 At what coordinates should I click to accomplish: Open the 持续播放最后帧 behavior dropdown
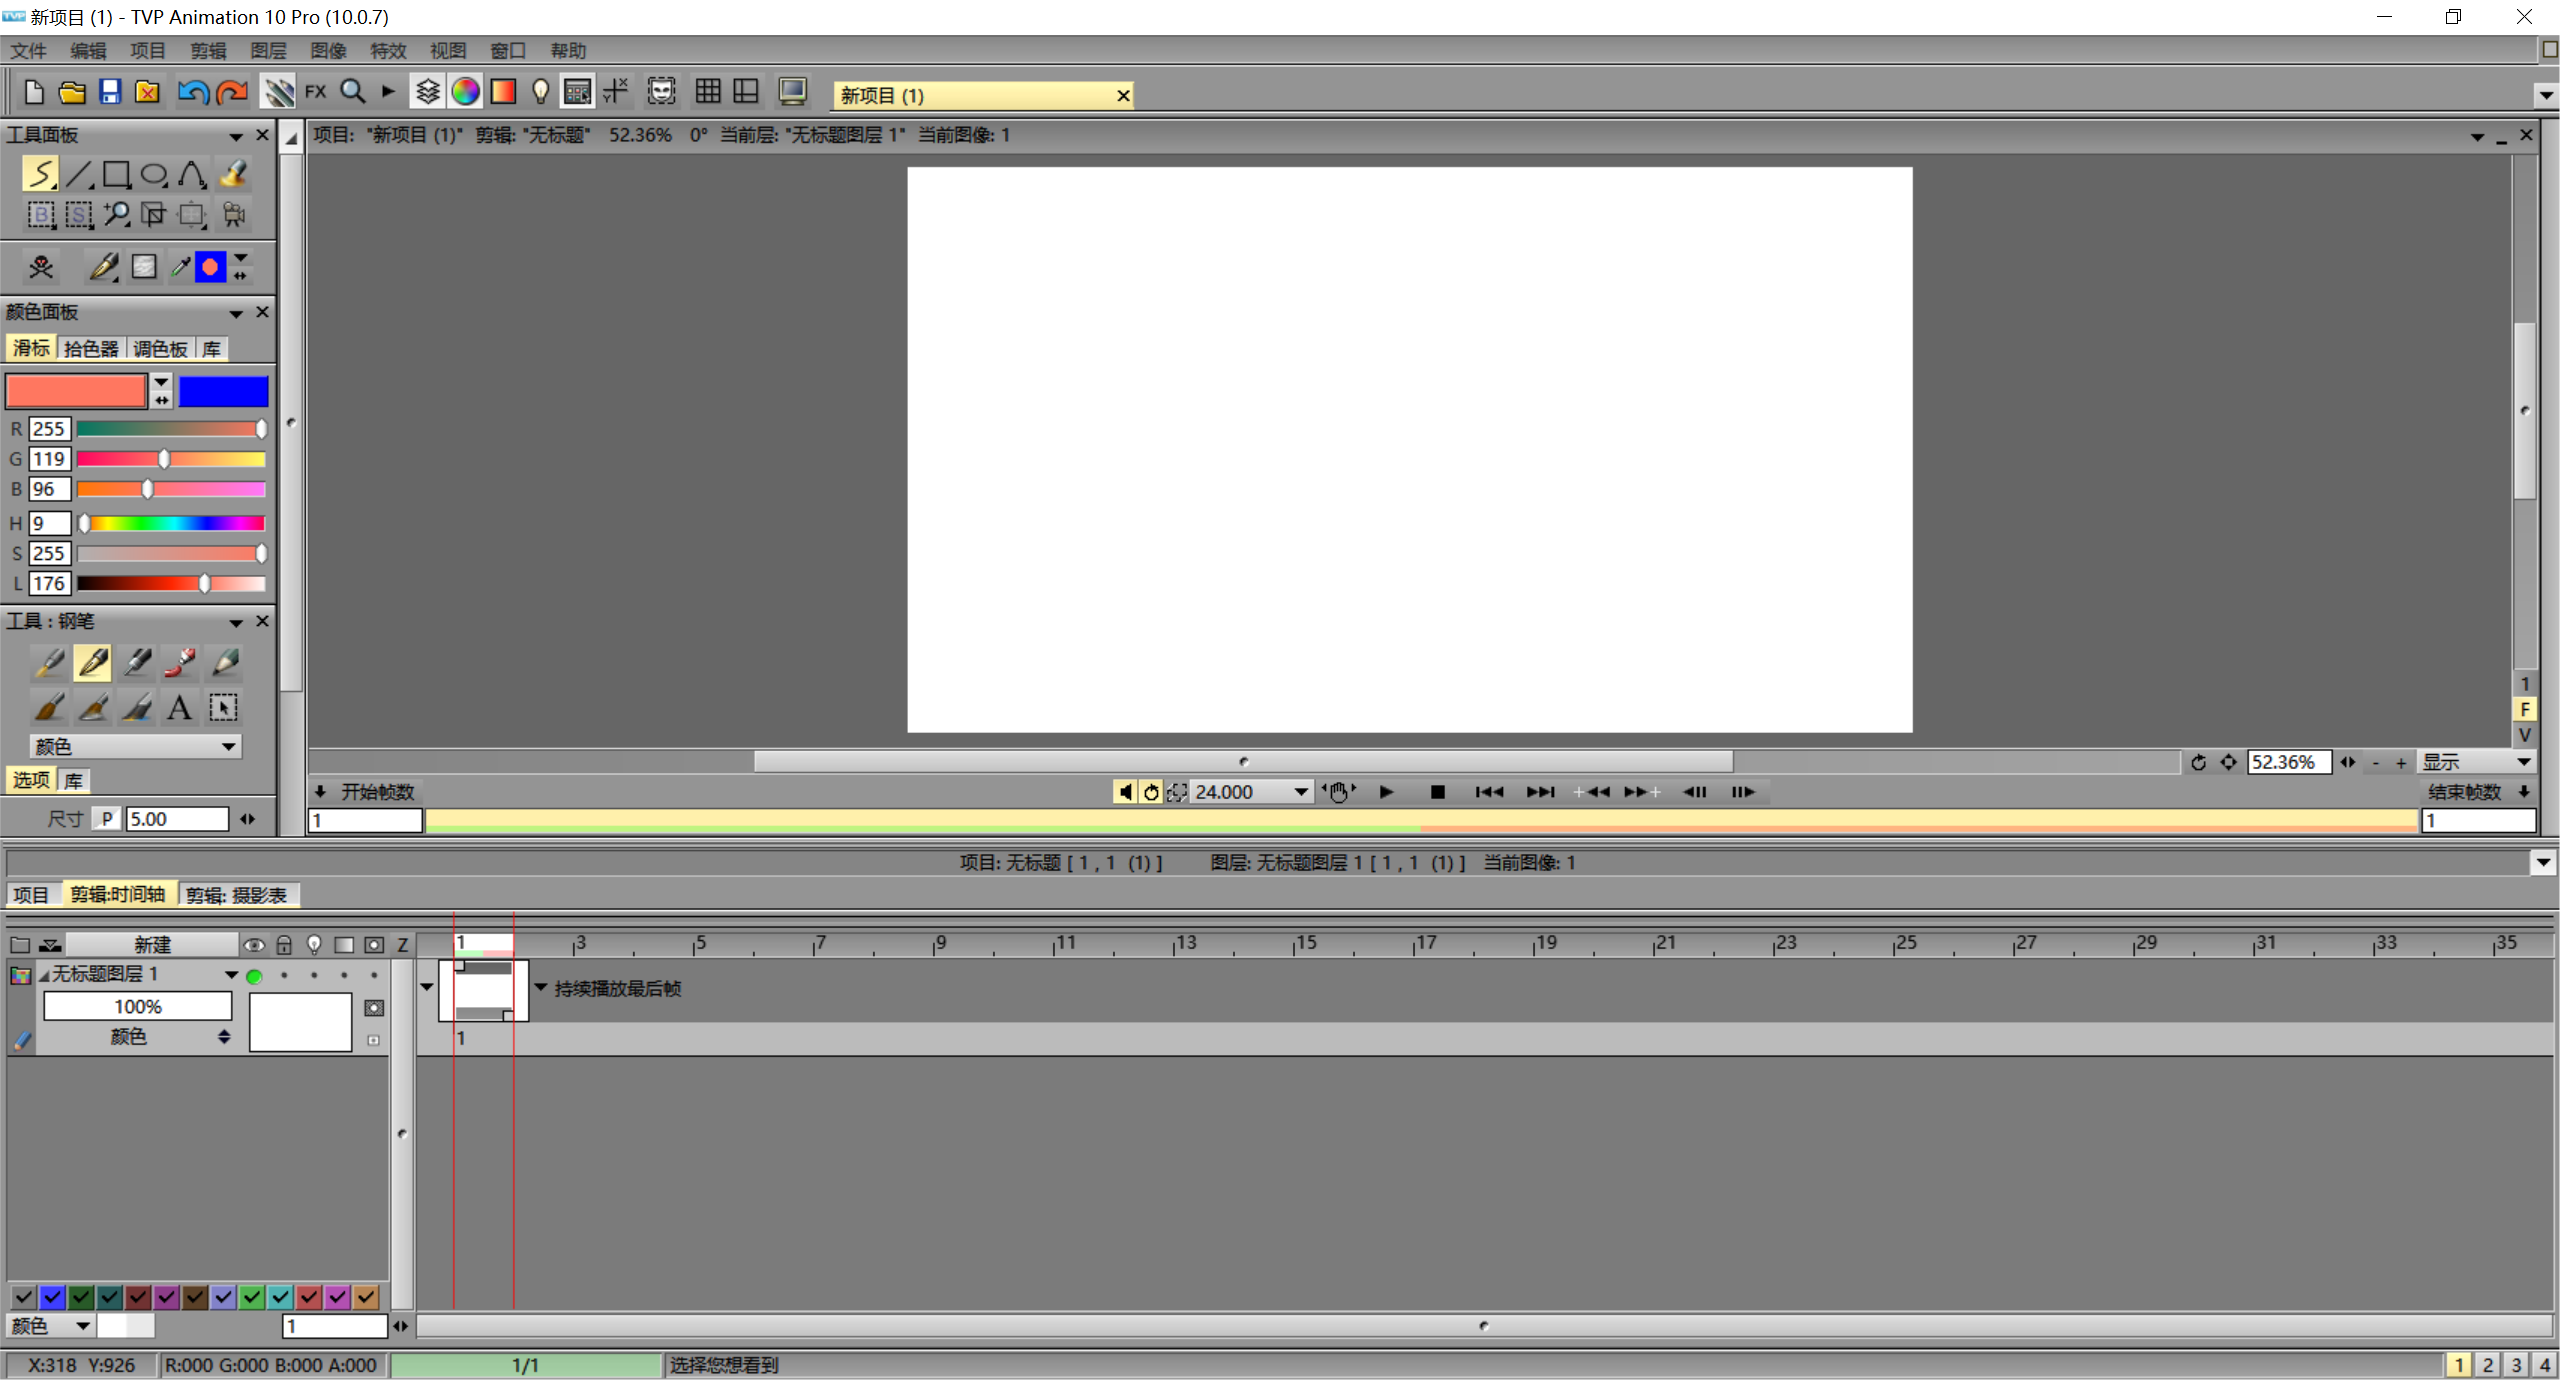(541, 988)
